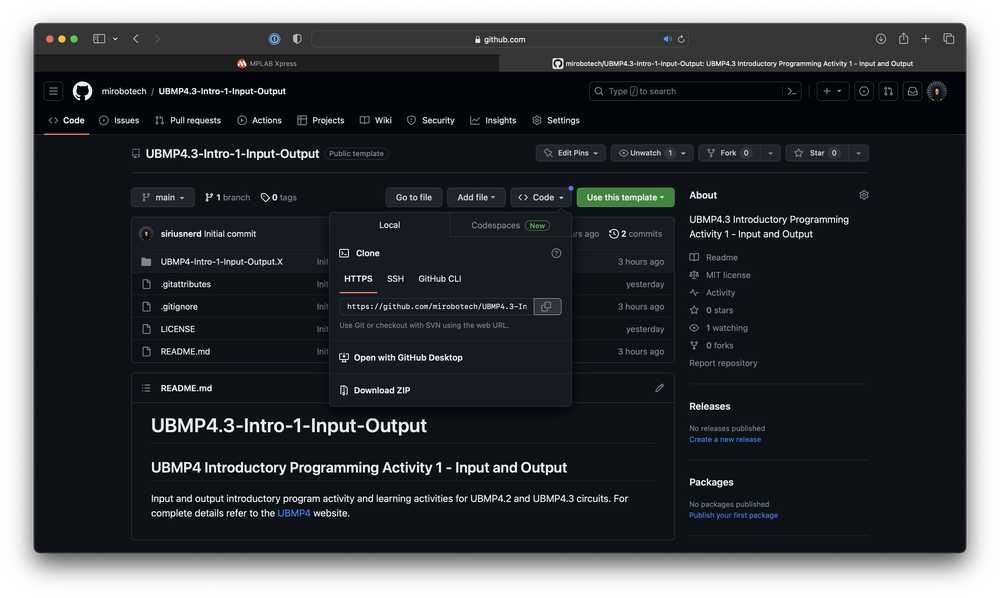Open the main branch dropdown
Screen dimensions: 1000x598
point(163,198)
